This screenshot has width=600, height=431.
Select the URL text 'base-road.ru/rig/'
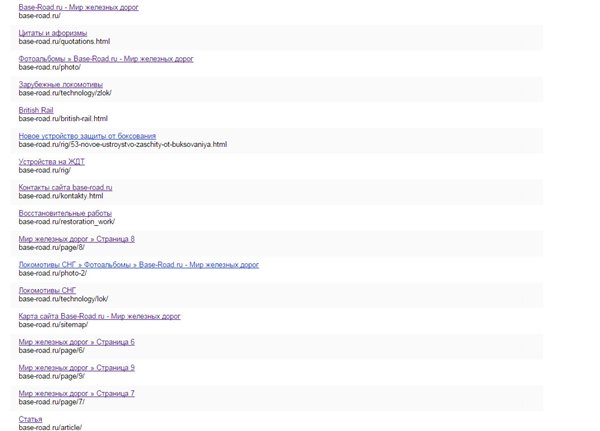click(45, 170)
